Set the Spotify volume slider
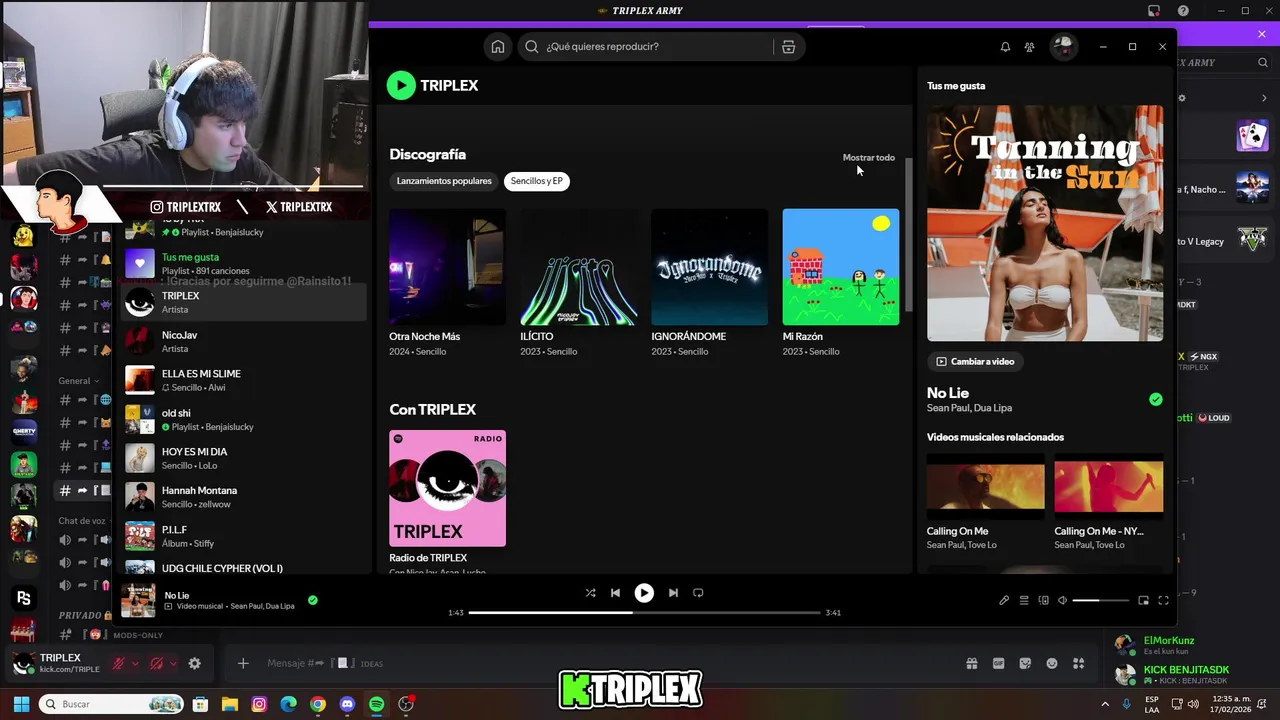 tap(1100, 600)
